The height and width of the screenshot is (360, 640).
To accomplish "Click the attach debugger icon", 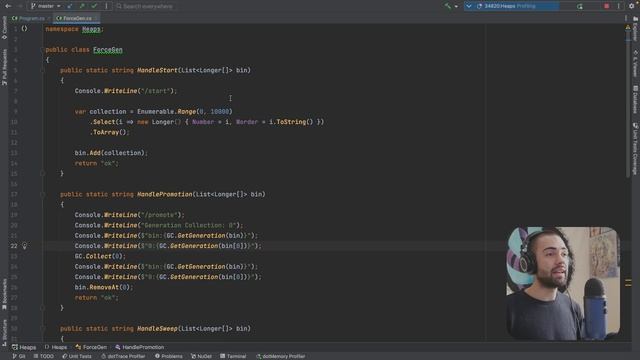I will point(580,6).
